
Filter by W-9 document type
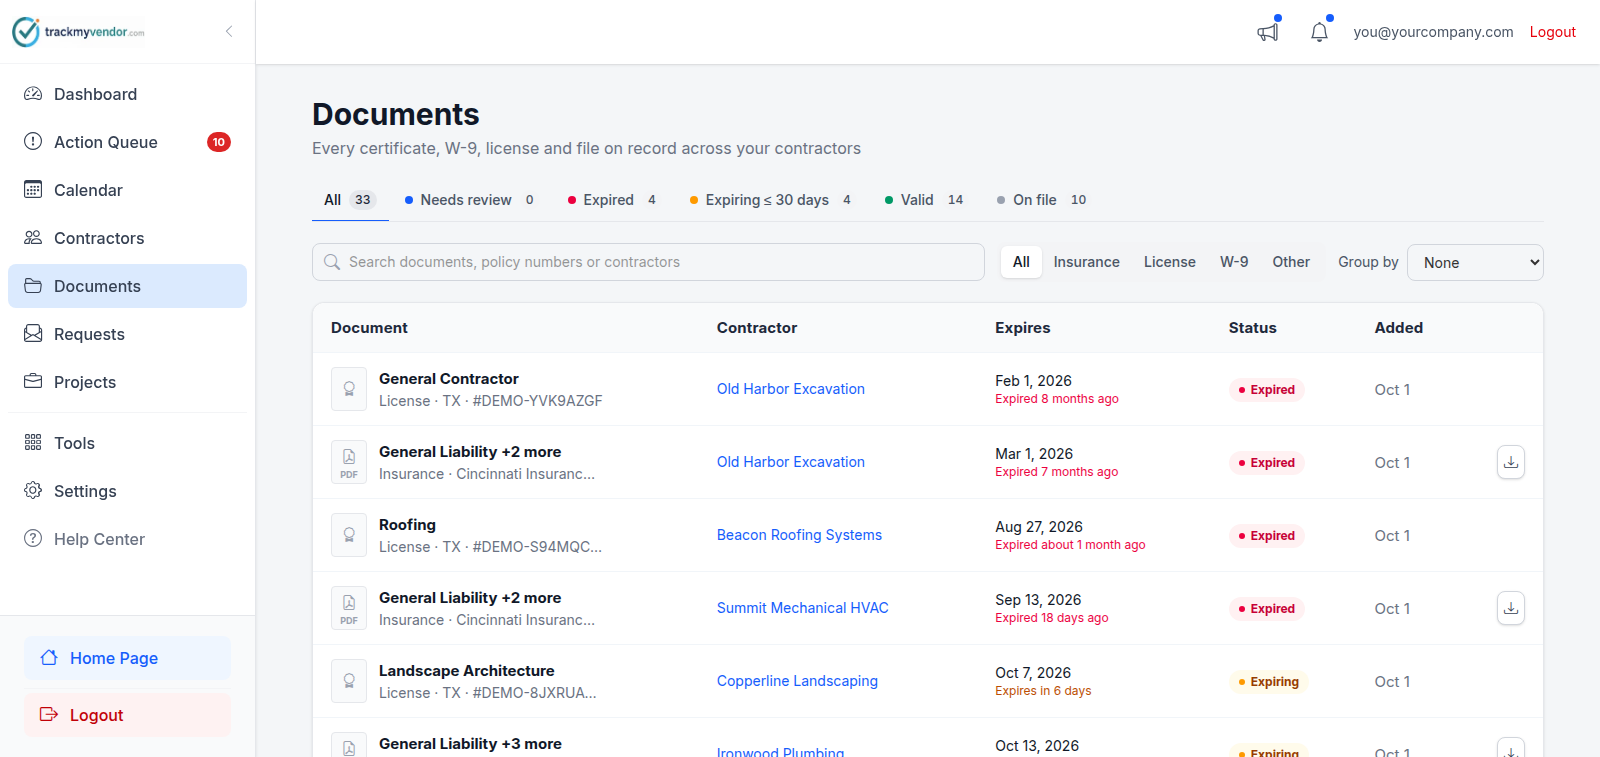coord(1234,262)
